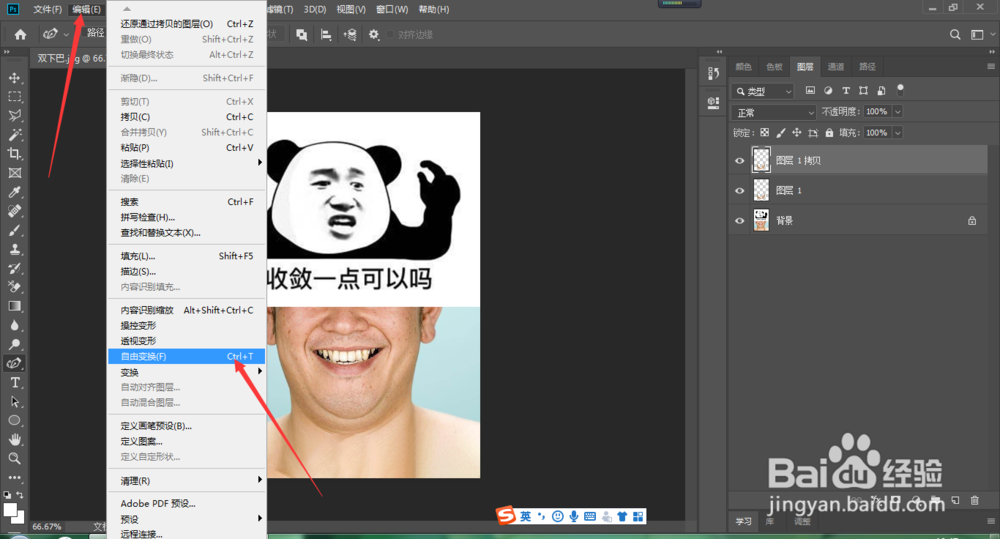The image size is (1000, 539).
Task: Hide the 背景 layer
Action: coord(740,221)
